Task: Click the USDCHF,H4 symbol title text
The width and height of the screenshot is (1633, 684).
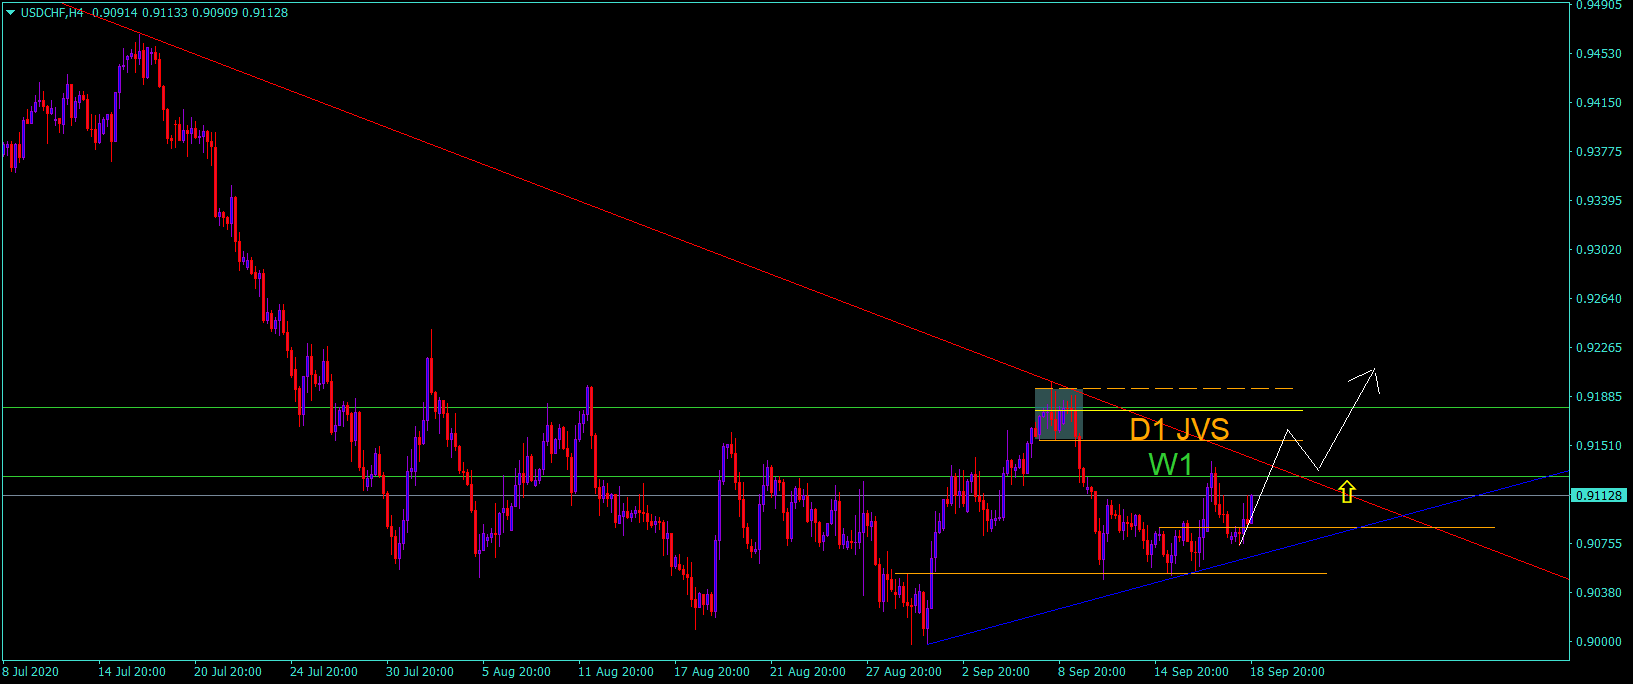Action: [52, 13]
